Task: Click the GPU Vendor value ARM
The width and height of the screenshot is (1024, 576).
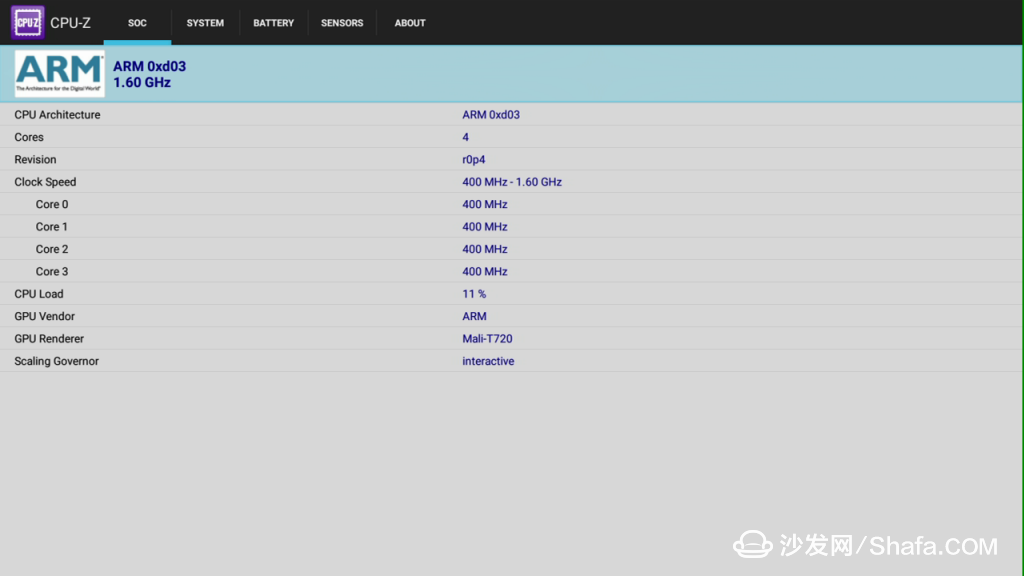Action: [x=474, y=316]
